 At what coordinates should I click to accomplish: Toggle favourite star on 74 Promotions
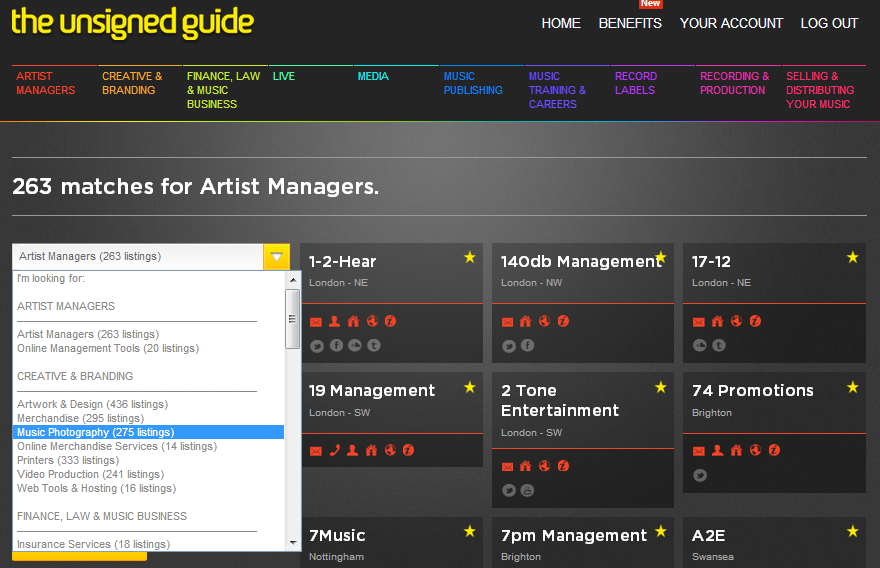(x=852, y=387)
